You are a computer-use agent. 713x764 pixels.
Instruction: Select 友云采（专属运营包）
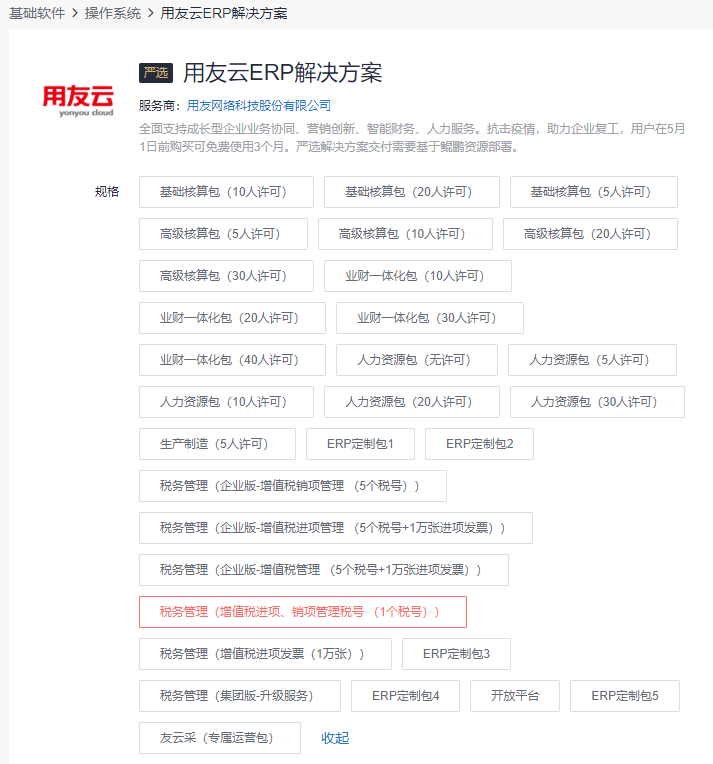[x=220, y=738]
